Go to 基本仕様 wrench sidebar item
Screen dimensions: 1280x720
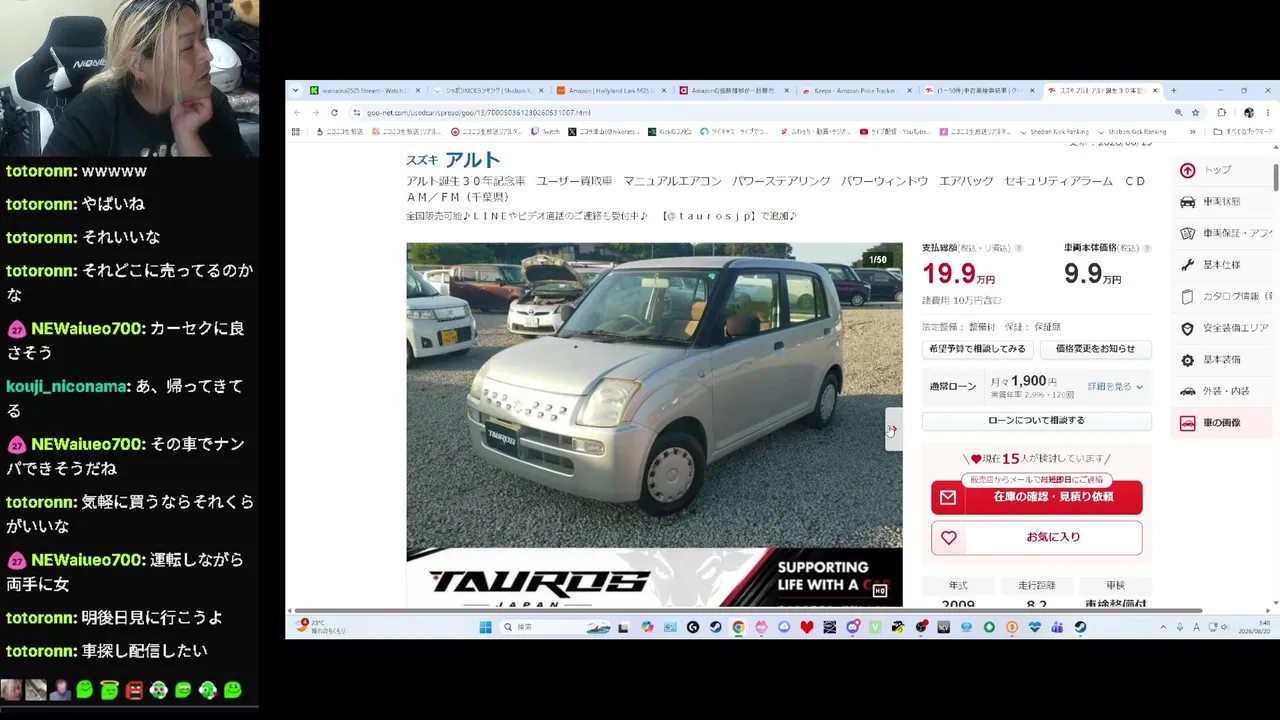point(1224,265)
